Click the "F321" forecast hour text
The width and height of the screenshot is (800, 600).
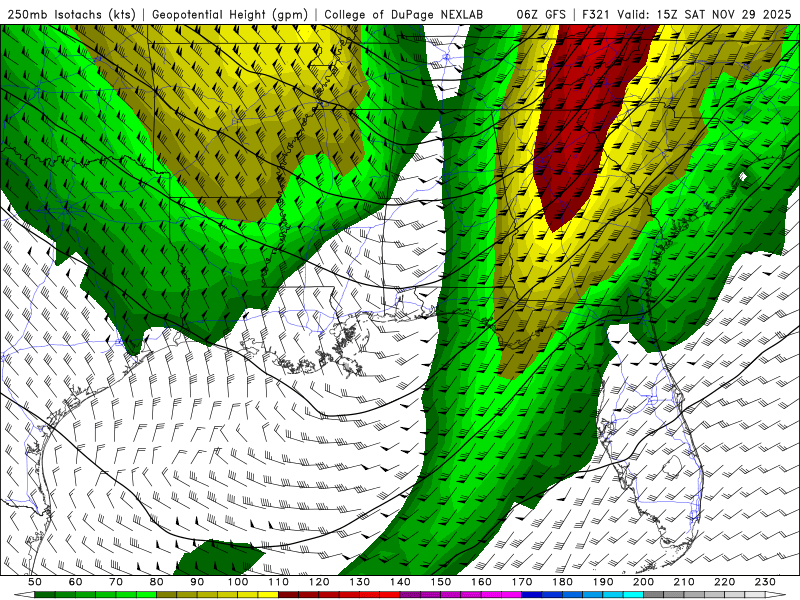tap(596, 15)
